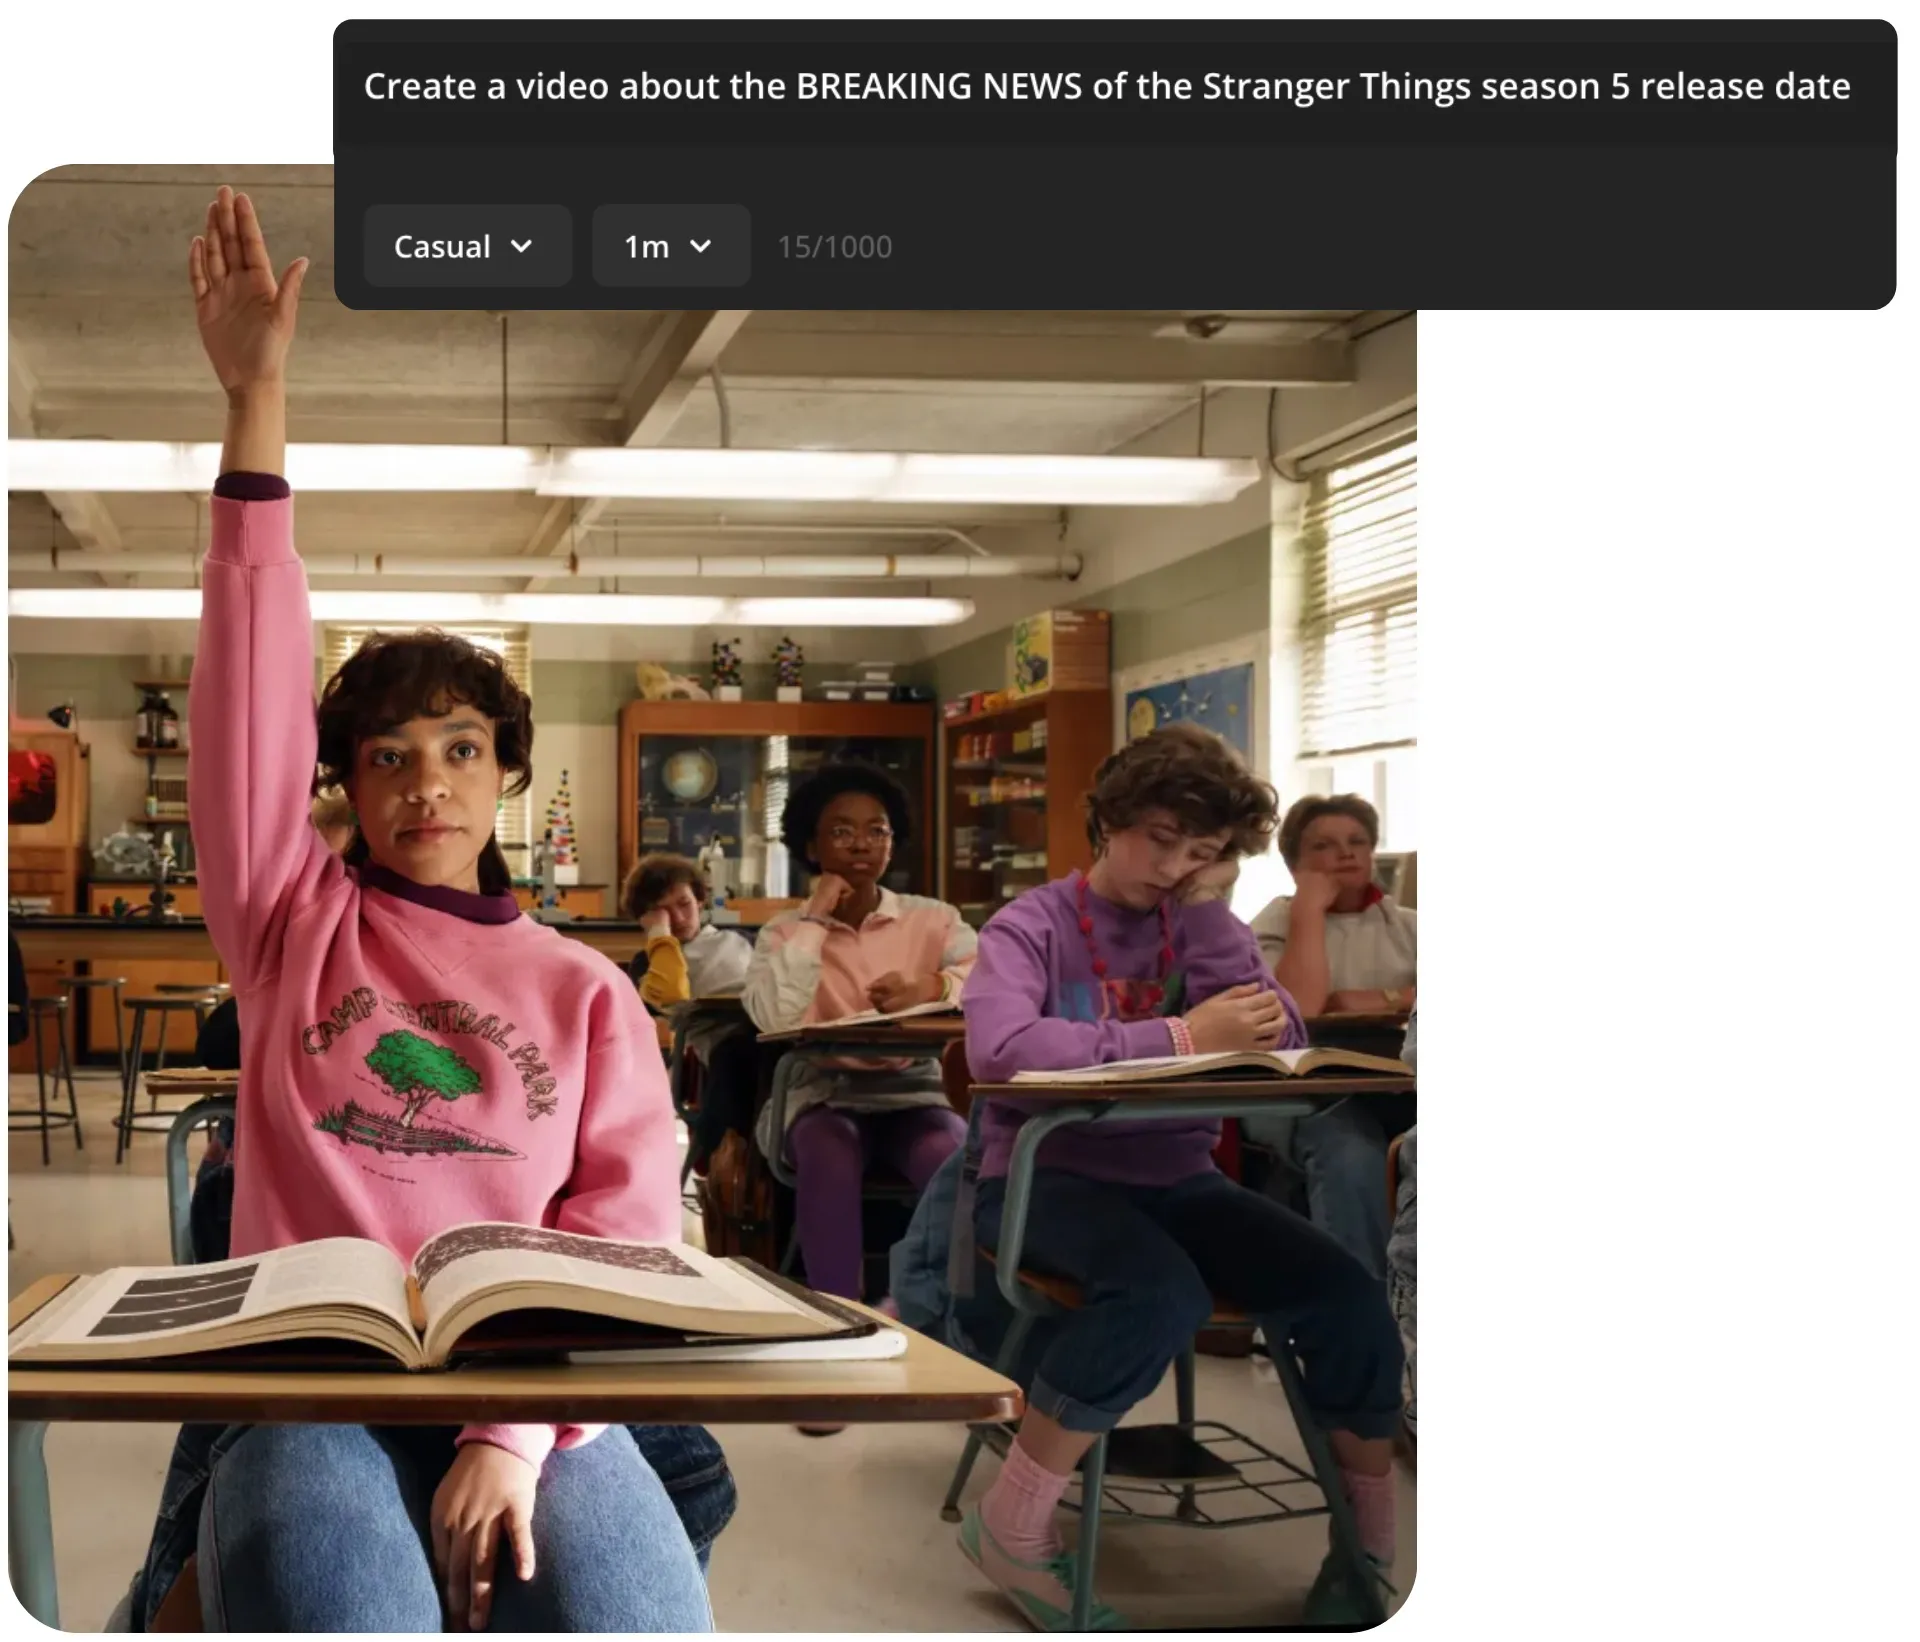Click the raised hand in the photo
The height and width of the screenshot is (1642, 1920).
[246, 285]
